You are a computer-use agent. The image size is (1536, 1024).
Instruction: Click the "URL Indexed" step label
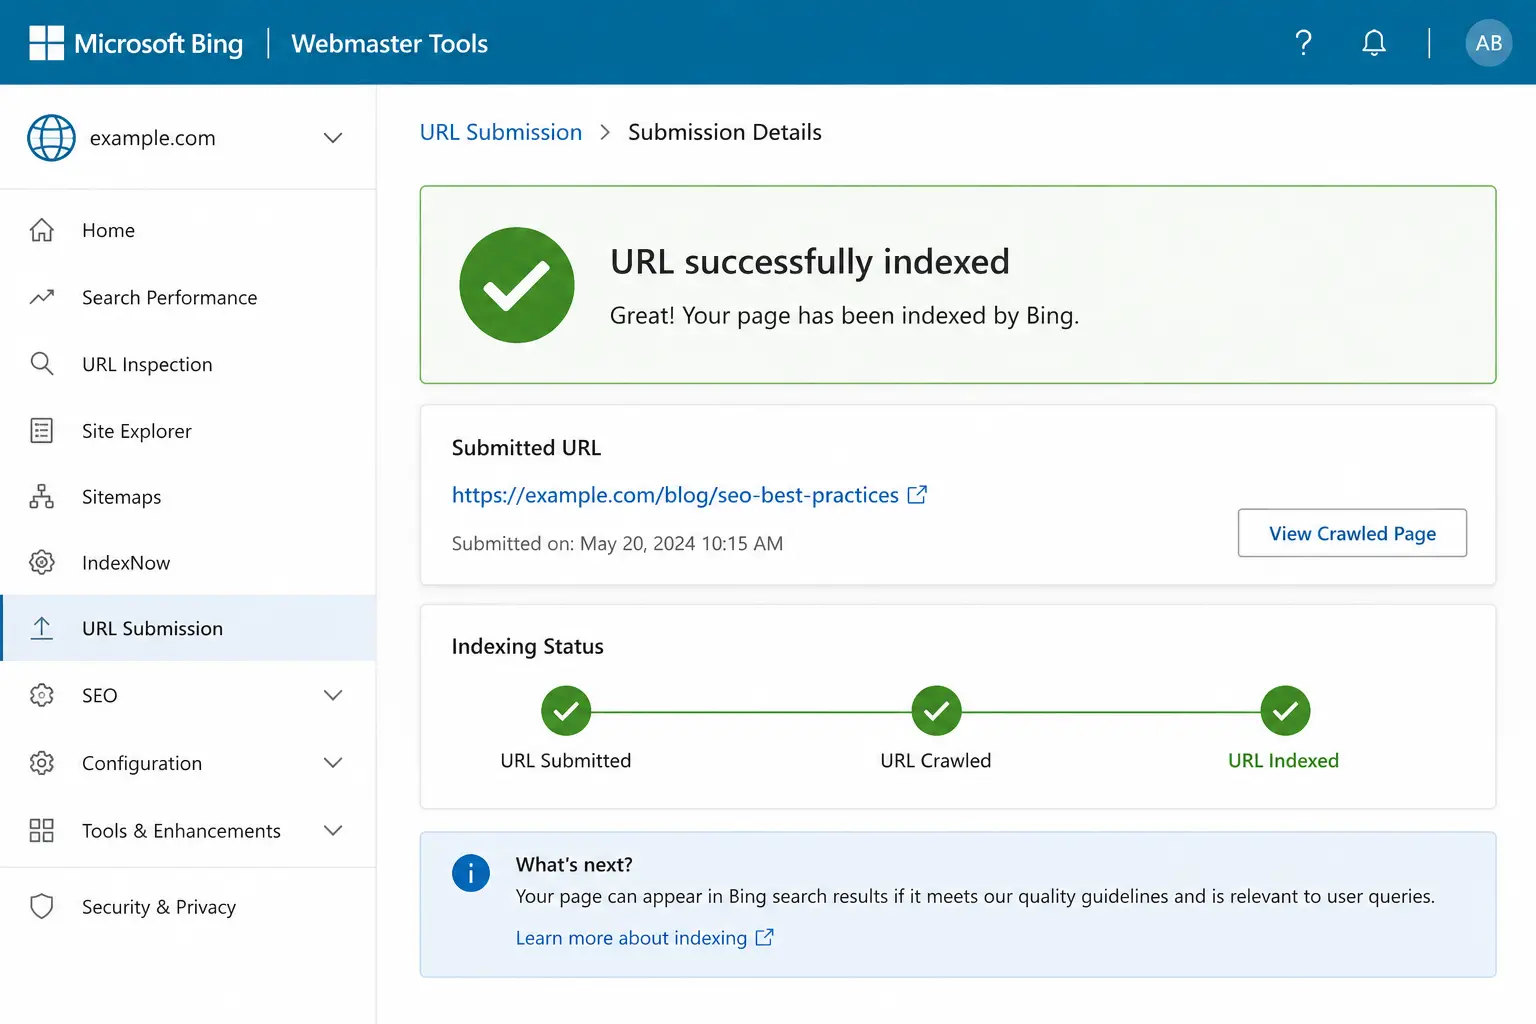(1283, 761)
